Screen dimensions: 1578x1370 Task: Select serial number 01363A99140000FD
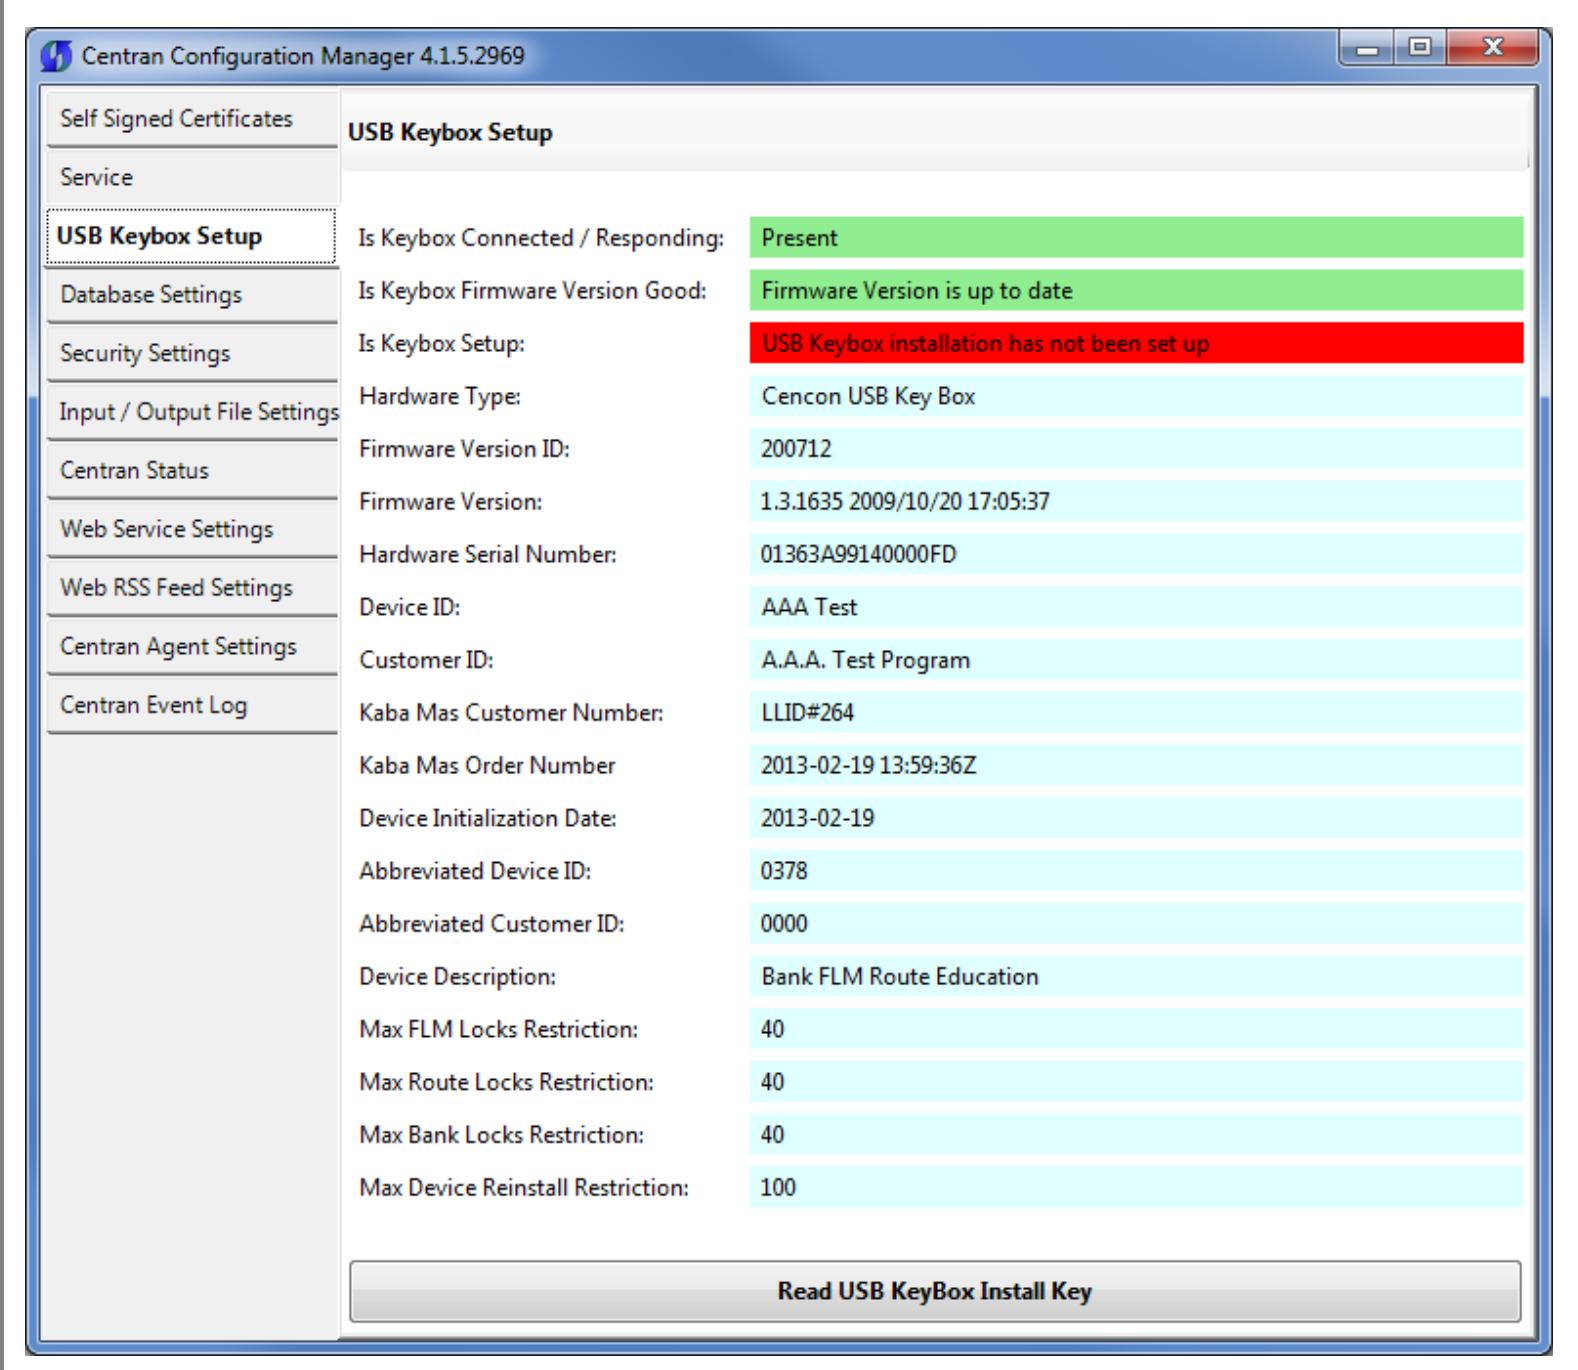click(x=1136, y=554)
